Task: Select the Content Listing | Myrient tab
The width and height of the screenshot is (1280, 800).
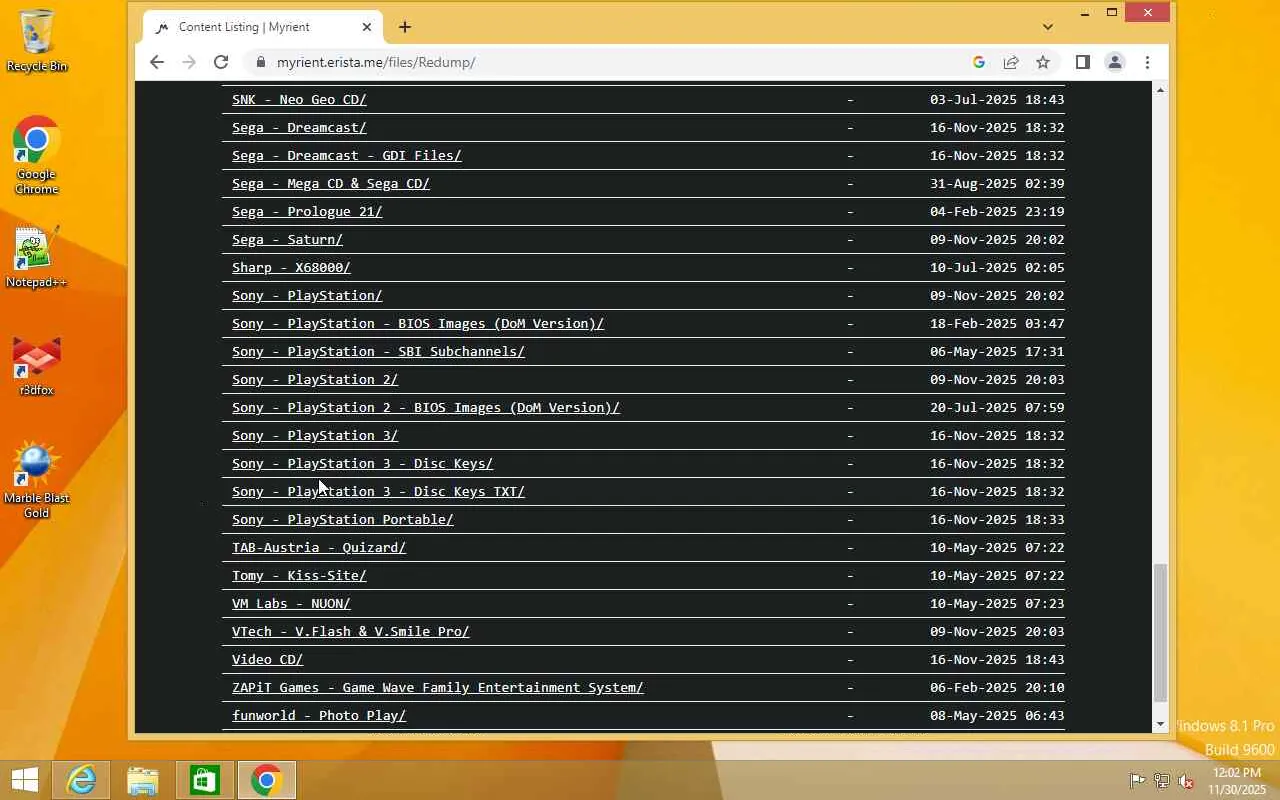Action: click(262, 27)
